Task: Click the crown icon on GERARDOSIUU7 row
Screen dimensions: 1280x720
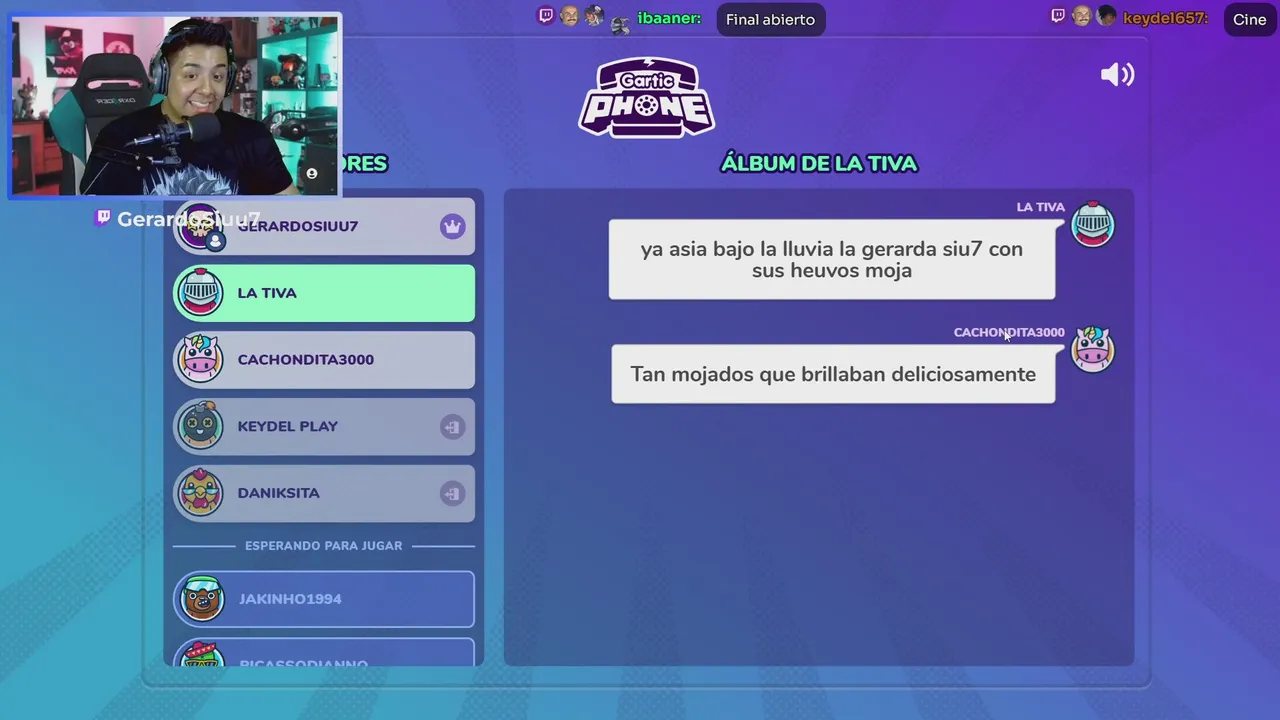Action: (452, 226)
